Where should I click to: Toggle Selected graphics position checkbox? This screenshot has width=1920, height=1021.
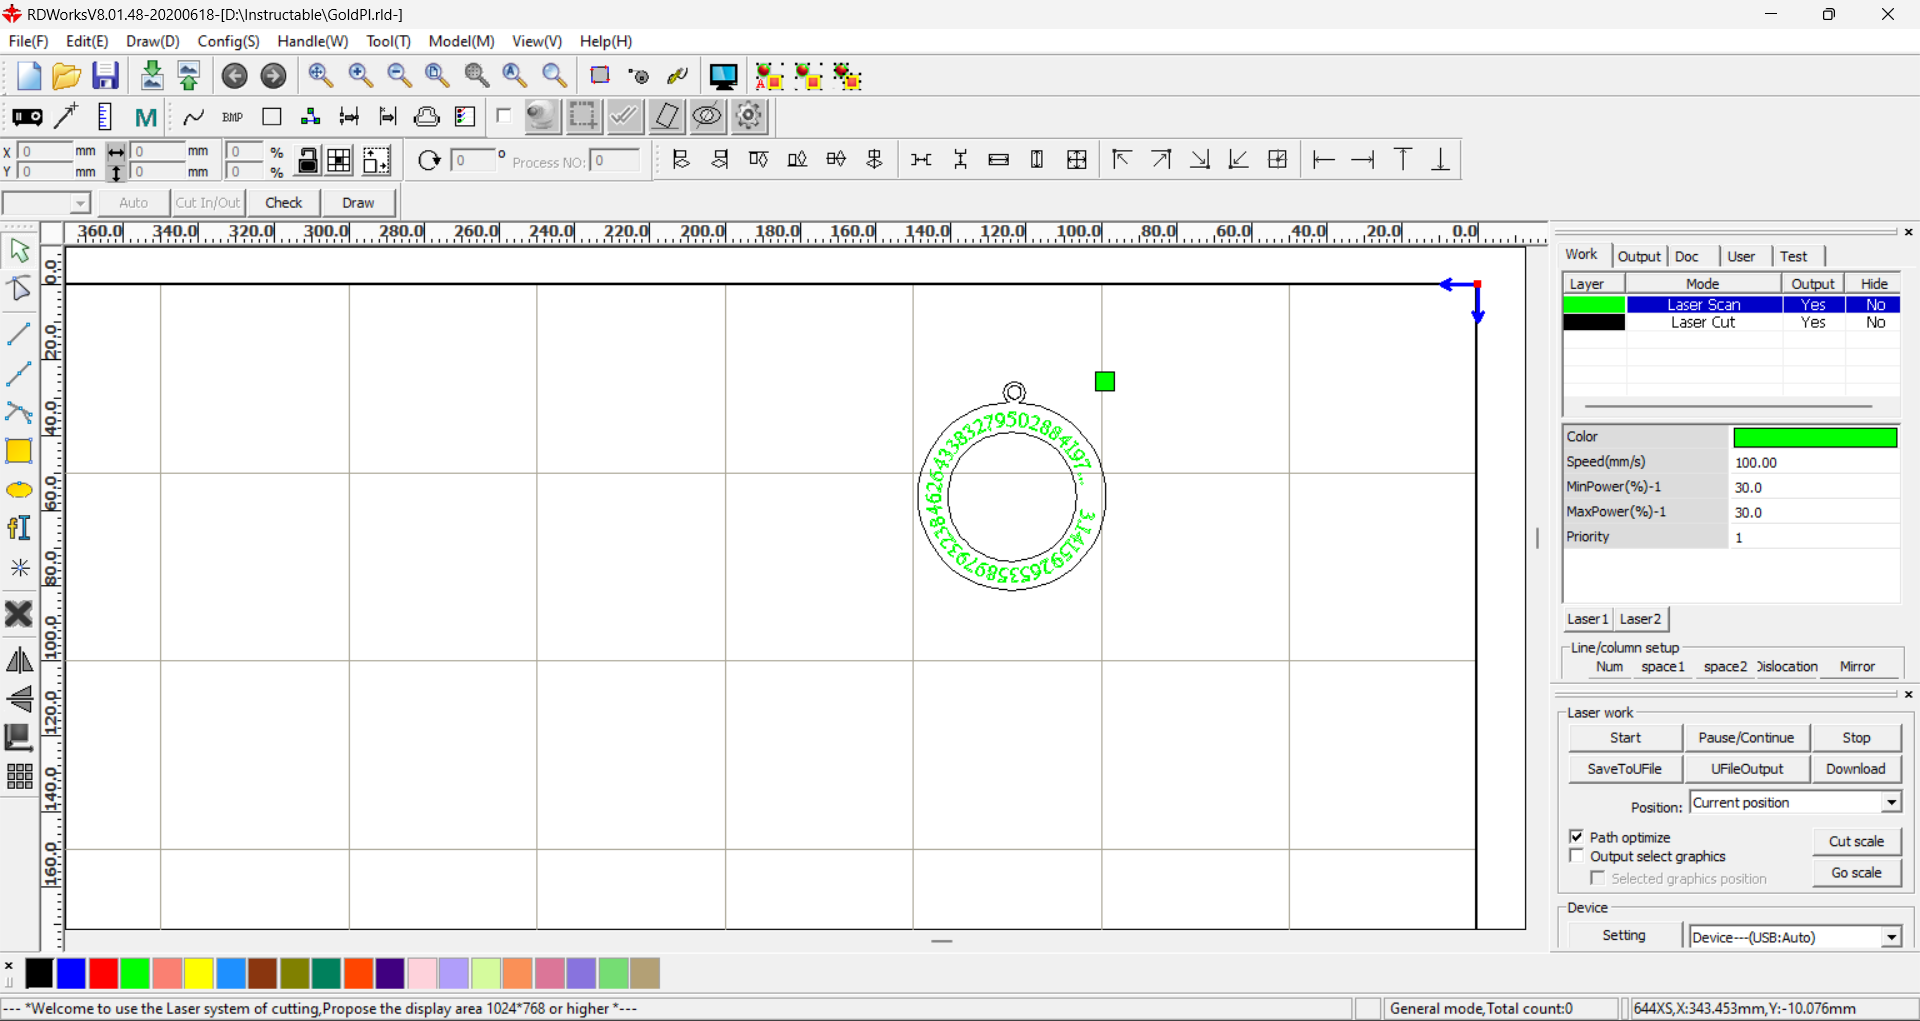(1597, 878)
